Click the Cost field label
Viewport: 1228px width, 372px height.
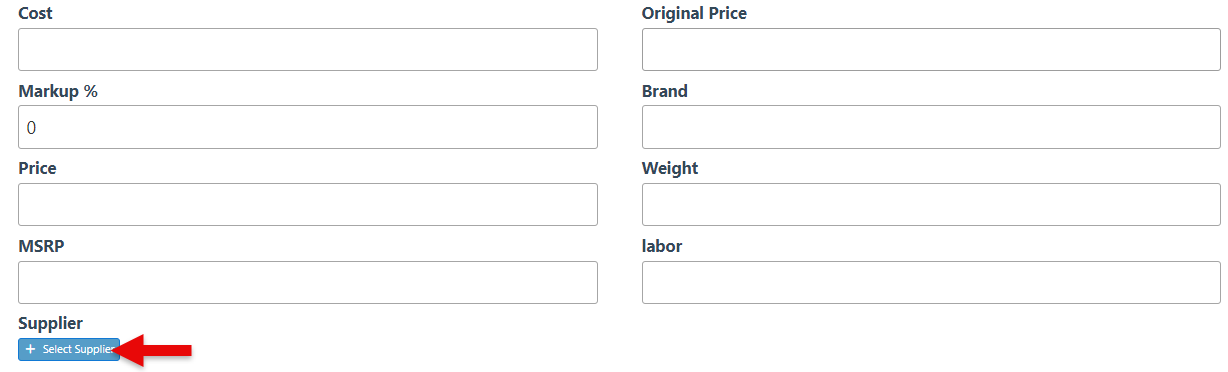[36, 13]
